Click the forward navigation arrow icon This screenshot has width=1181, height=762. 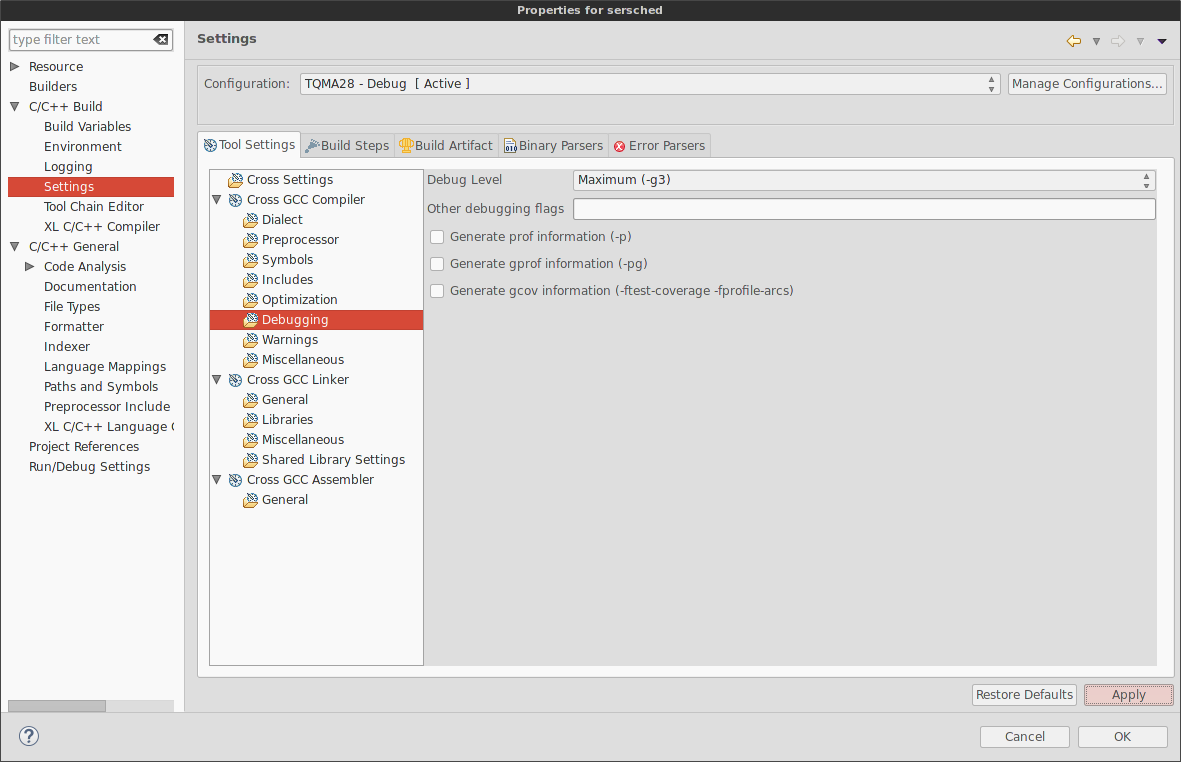[x=1118, y=41]
